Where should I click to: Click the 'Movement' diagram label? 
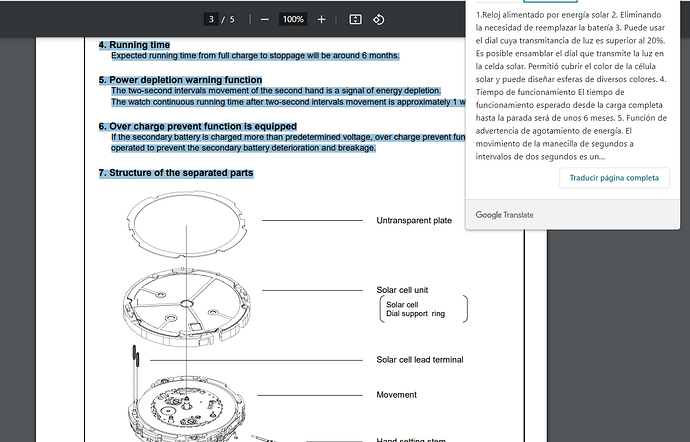tap(396, 395)
